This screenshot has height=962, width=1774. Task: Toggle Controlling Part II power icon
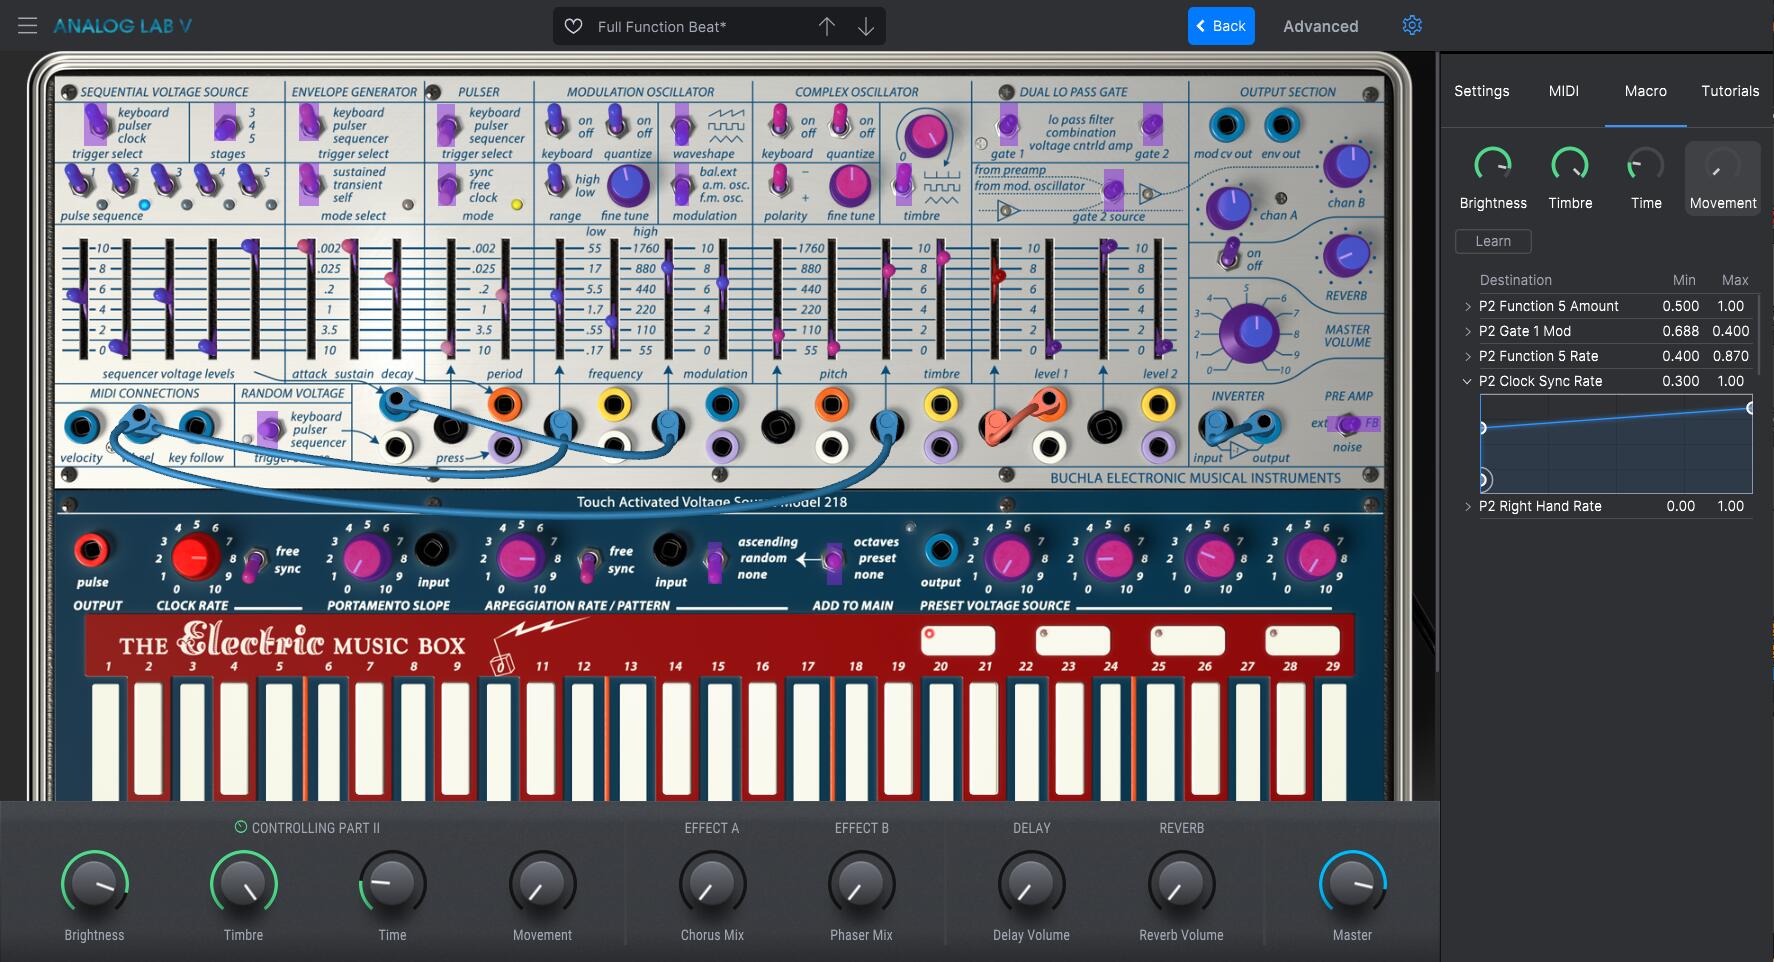240,827
